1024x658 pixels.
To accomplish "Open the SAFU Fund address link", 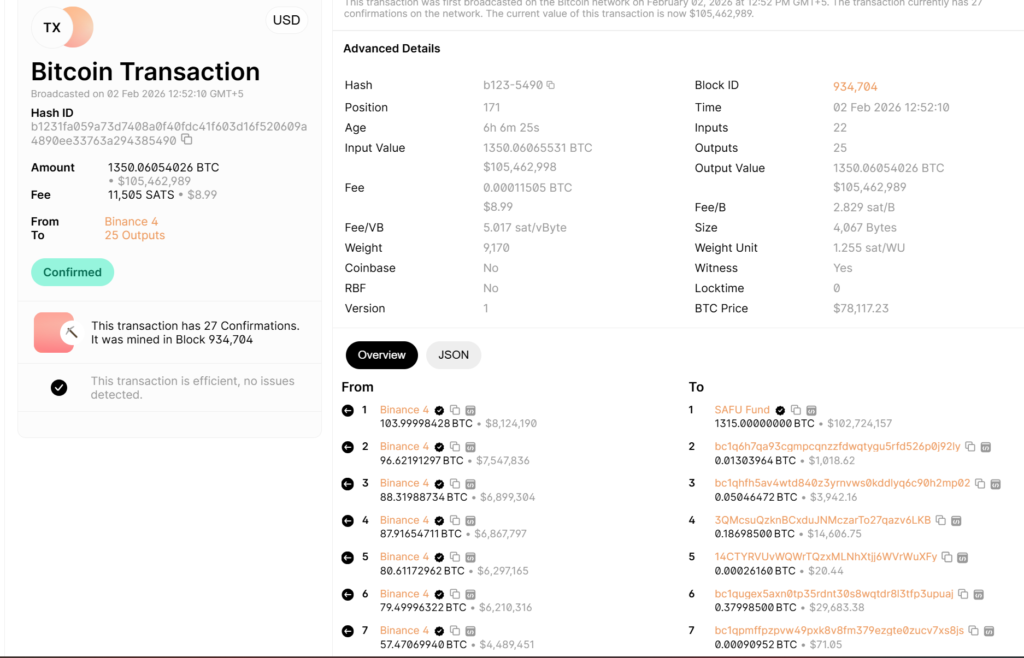I will [x=742, y=410].
